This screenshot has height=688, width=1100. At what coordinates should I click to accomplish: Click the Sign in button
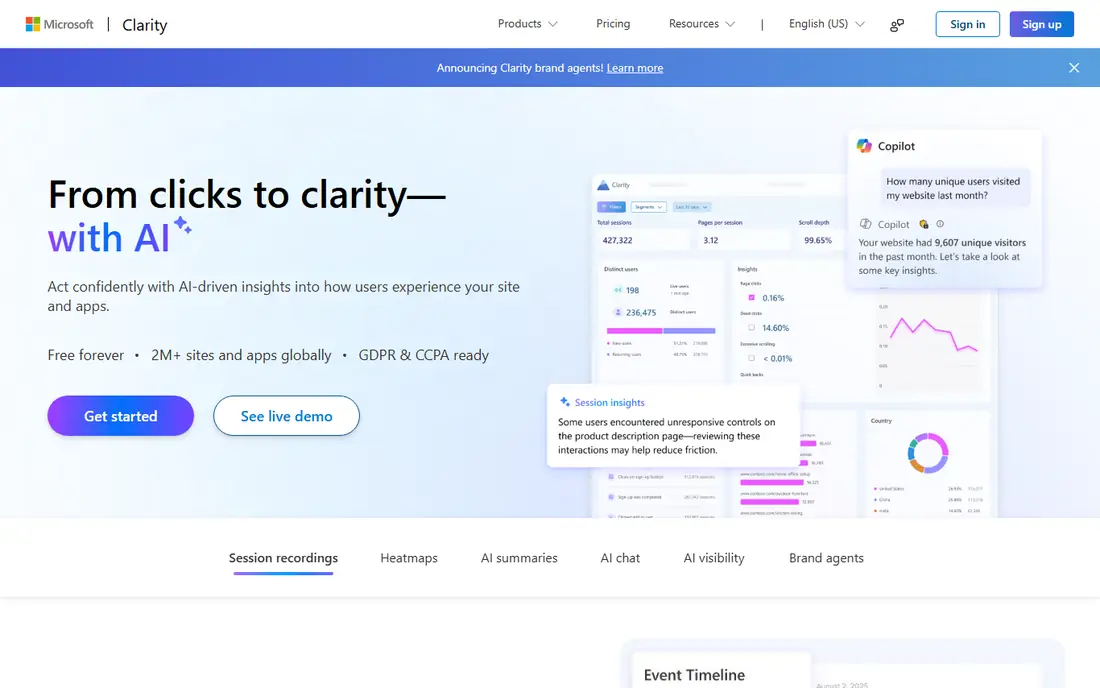[x=967, y=25]
